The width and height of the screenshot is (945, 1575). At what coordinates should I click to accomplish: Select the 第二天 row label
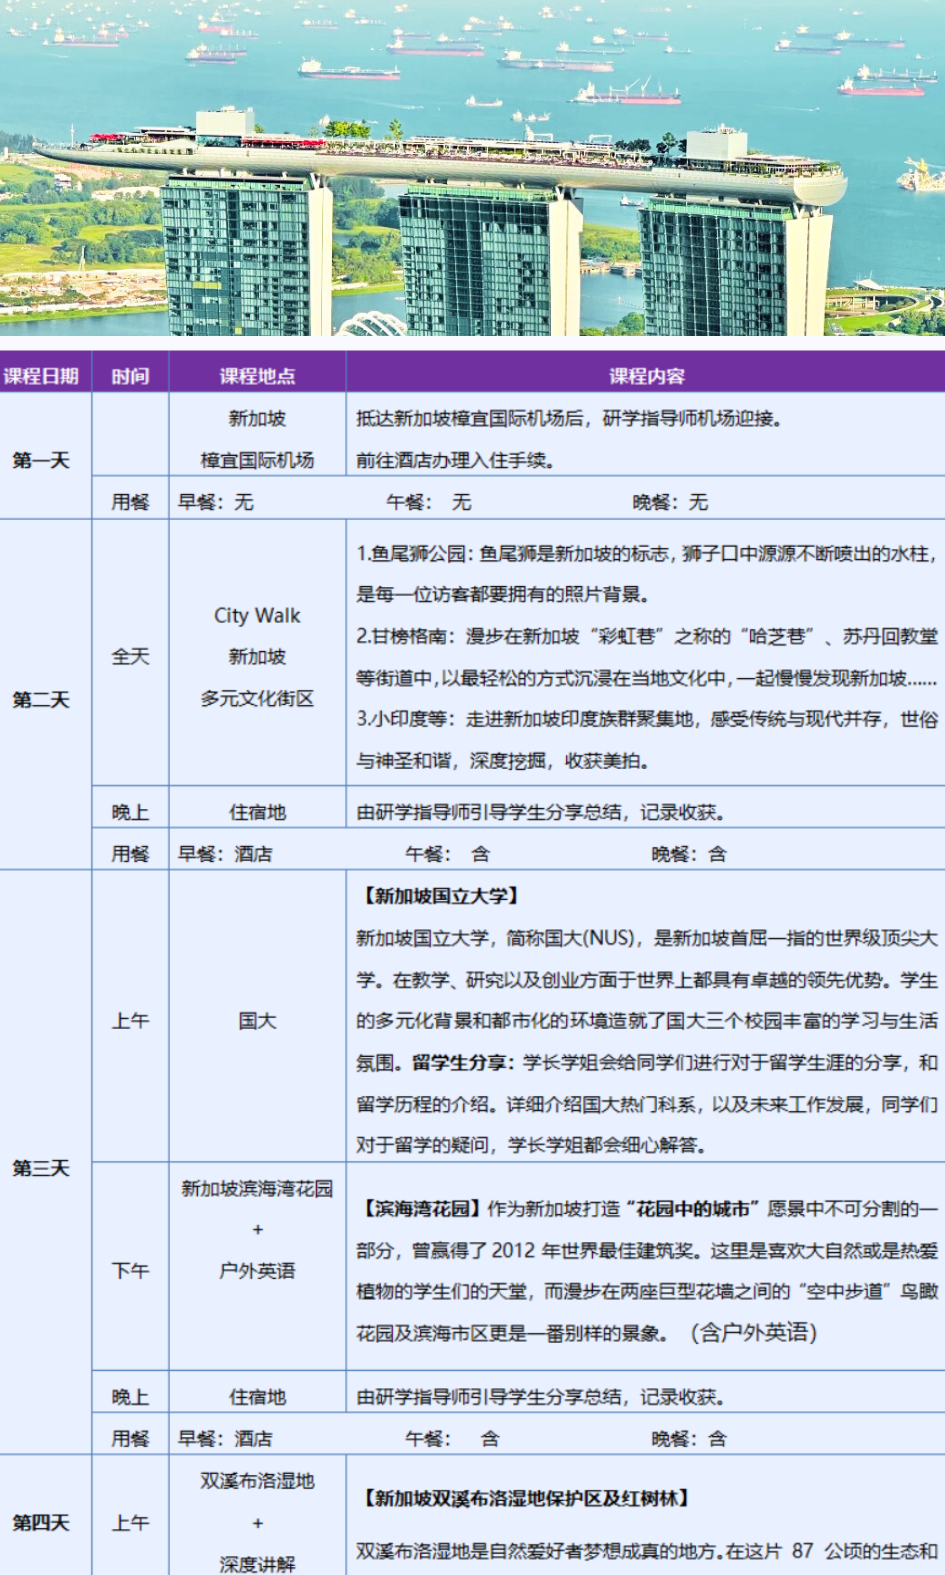point(41,699)
